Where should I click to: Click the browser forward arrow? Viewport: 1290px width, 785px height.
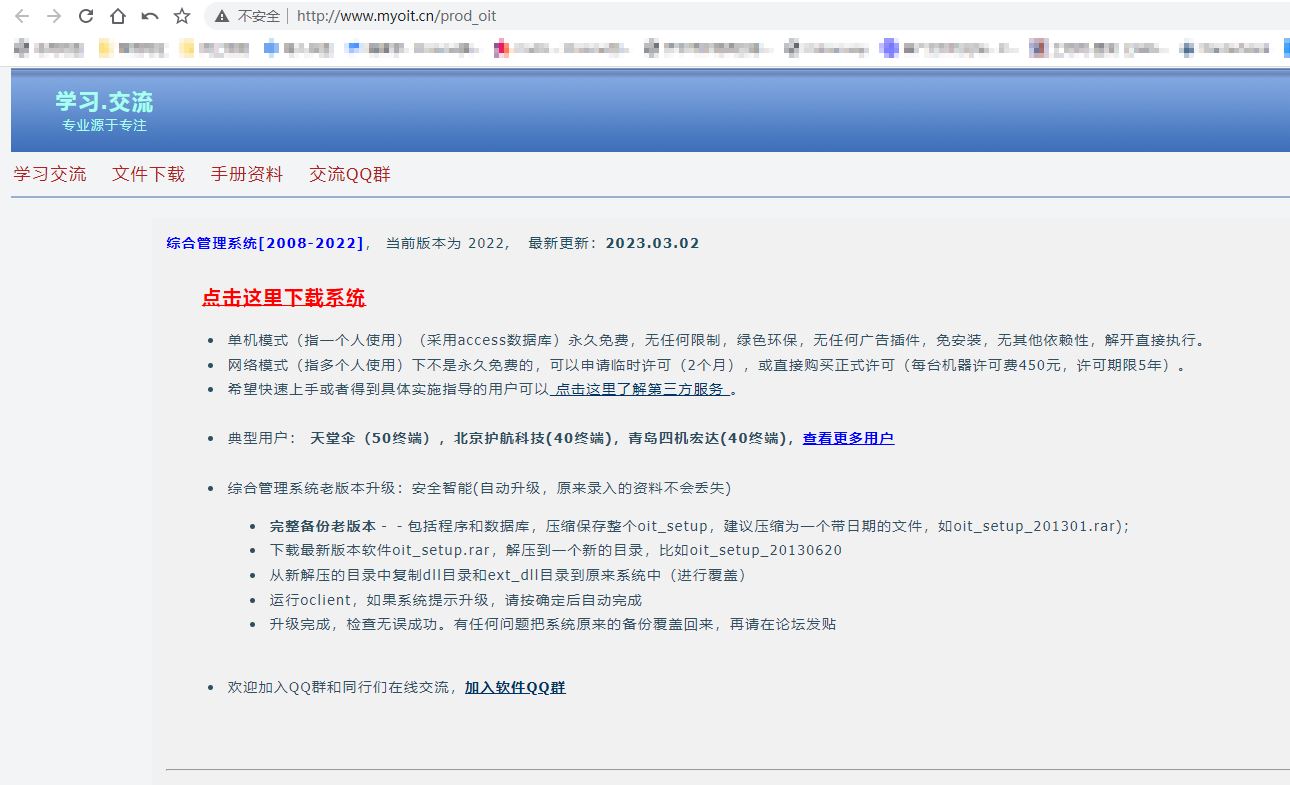click(54, 16)
